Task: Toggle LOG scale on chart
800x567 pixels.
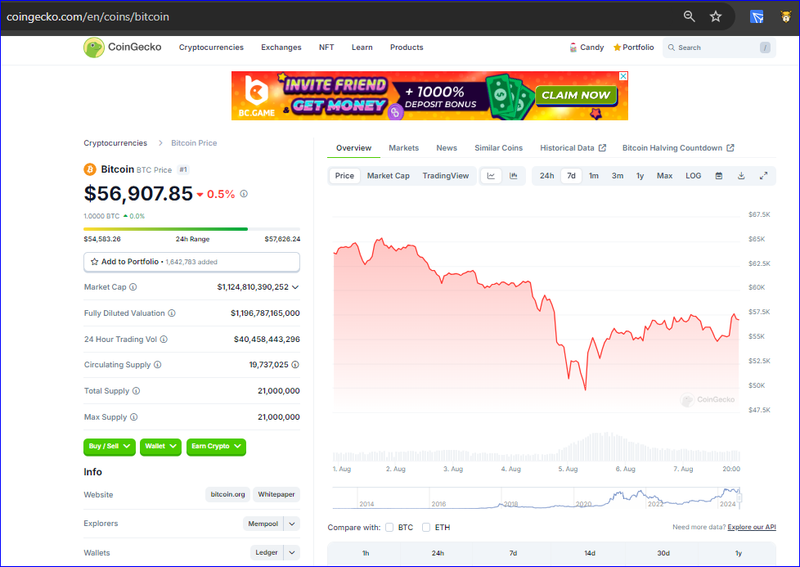Action: point(693,176)
